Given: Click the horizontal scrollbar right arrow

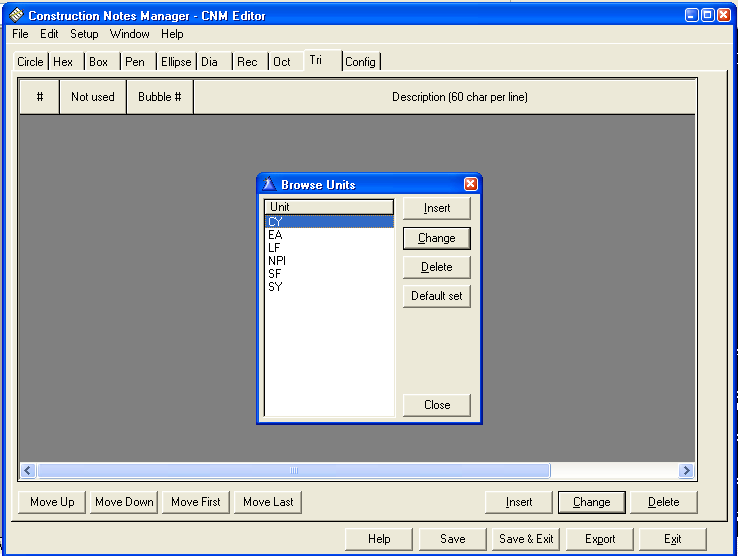Looking at the screenshot, I should [686, 470].
